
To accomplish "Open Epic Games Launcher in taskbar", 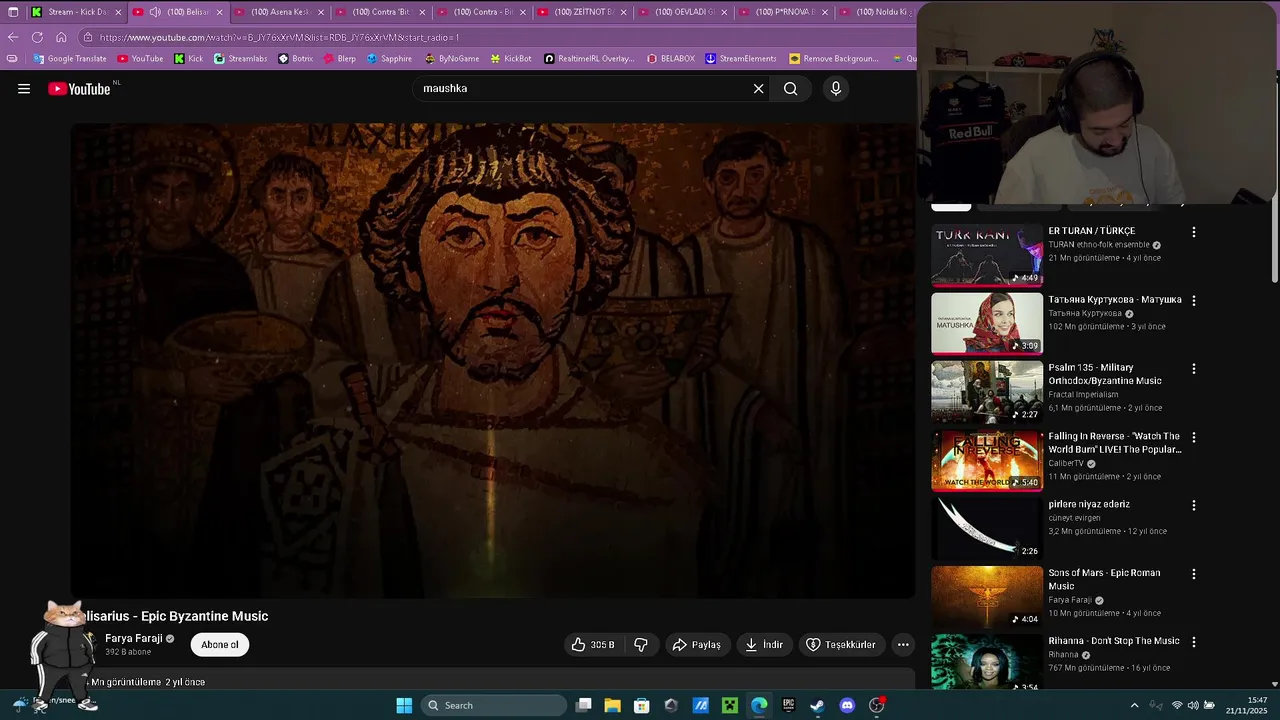I will pos(789,705).
